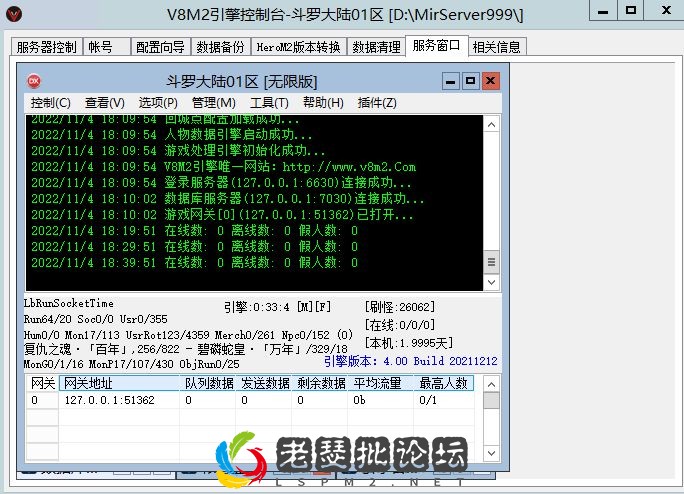Click the 引擎:0:33:4 [M][F] status text
This screenshot has height=494, width=684.
[x=277, y=307]
